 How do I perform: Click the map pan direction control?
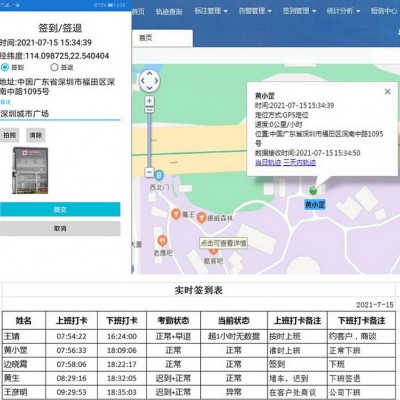pyautogui.click(x=149, y=80)
